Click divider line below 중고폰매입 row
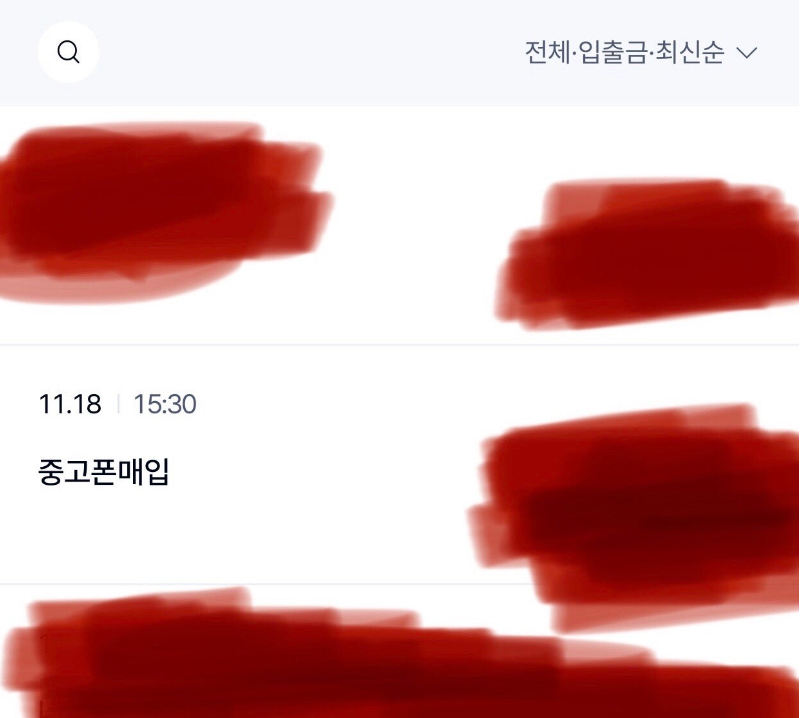 pos(255,583)
